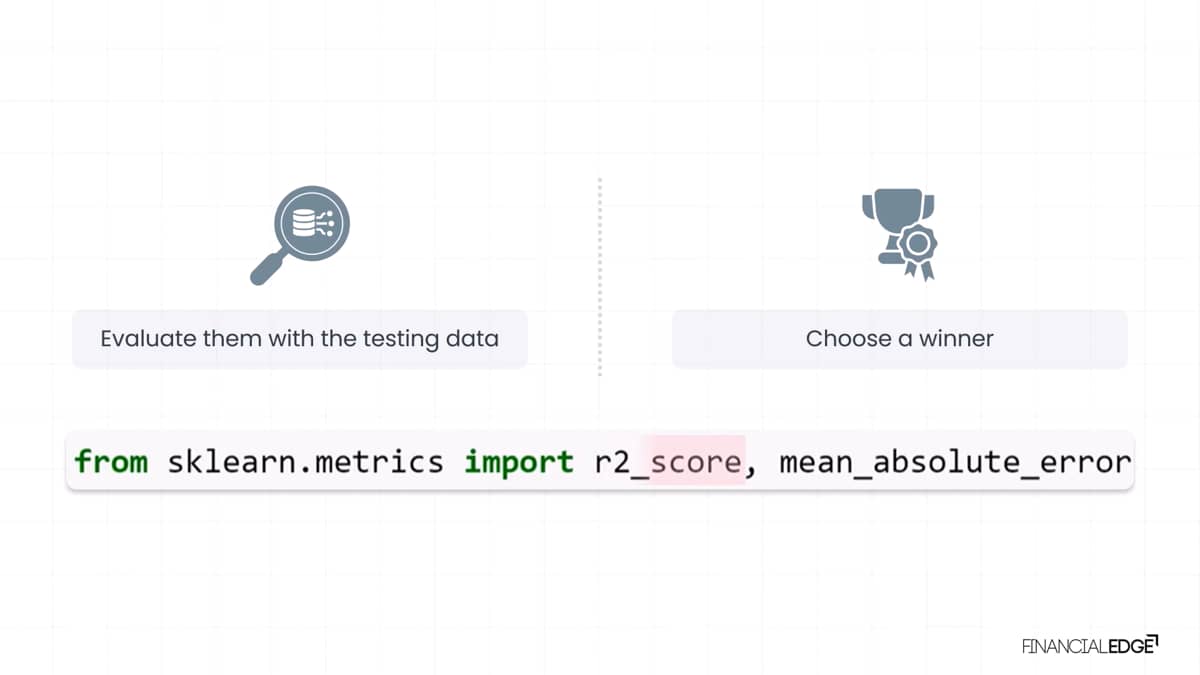Click the "r2" prefix in the code
Image resolution: width=1200 pixels, height=675 pixels.
[611, 462]
